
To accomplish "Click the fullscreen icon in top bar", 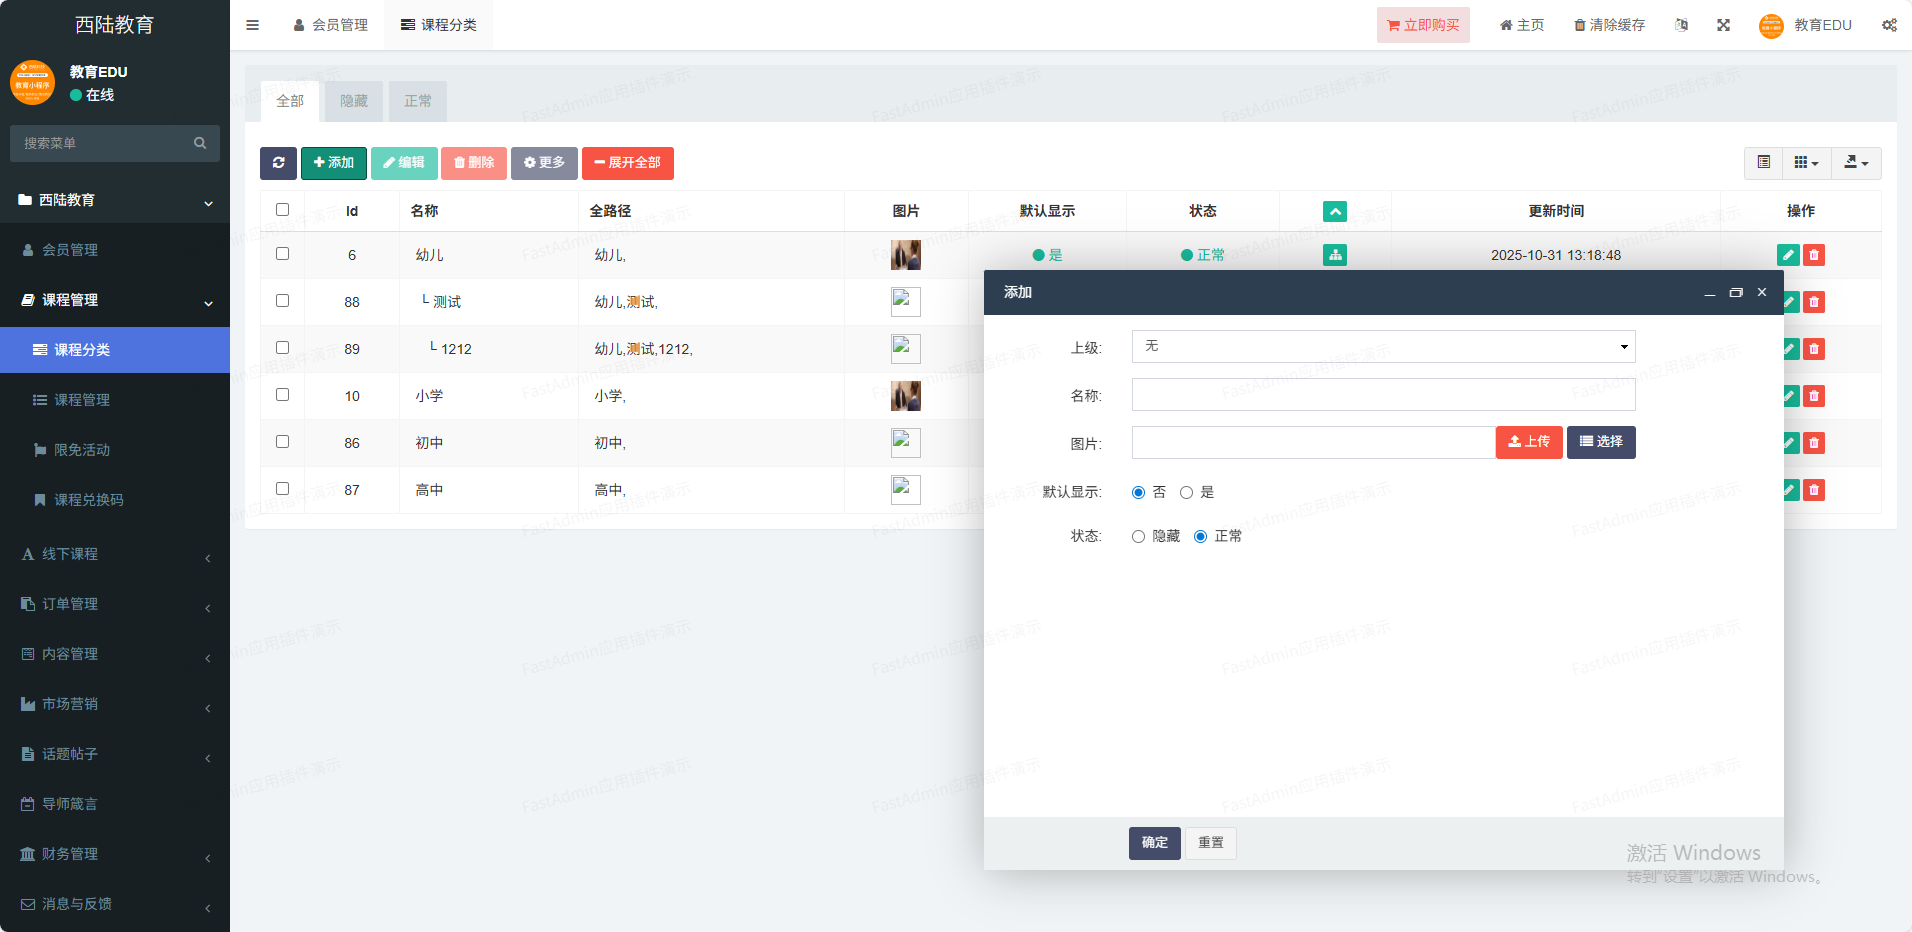I will pyautogui.click(x=1723, y=25).
